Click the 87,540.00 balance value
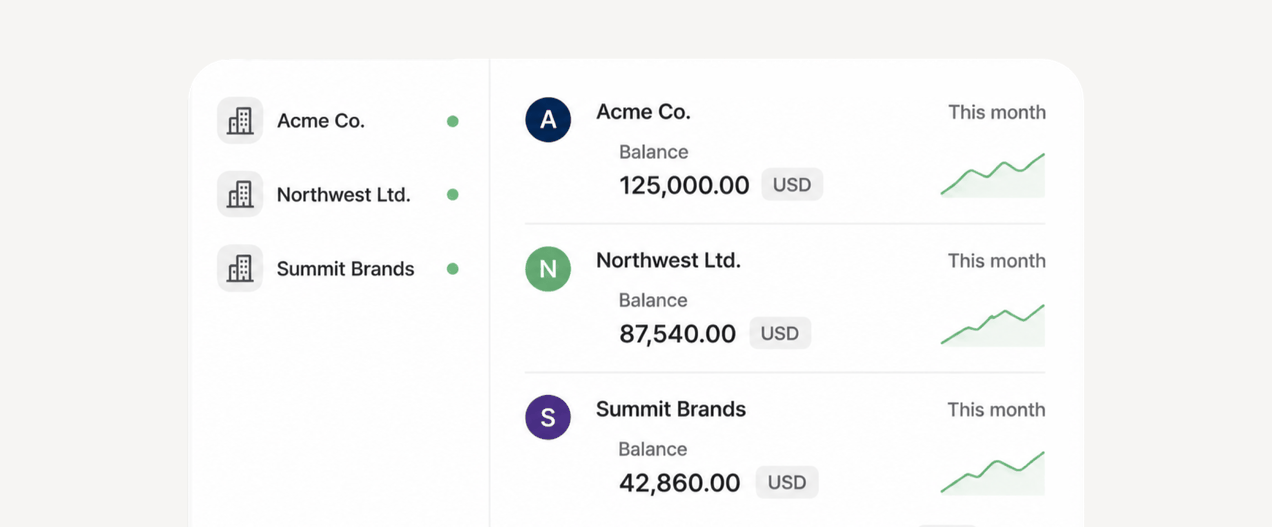 coord(677,334)
